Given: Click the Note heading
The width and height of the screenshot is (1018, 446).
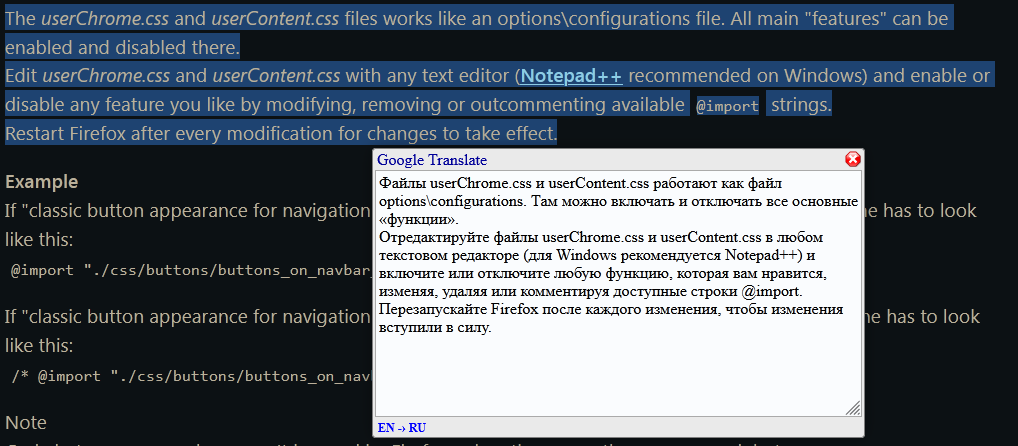Looking at the screenshot, I should [x=26, y=423].
